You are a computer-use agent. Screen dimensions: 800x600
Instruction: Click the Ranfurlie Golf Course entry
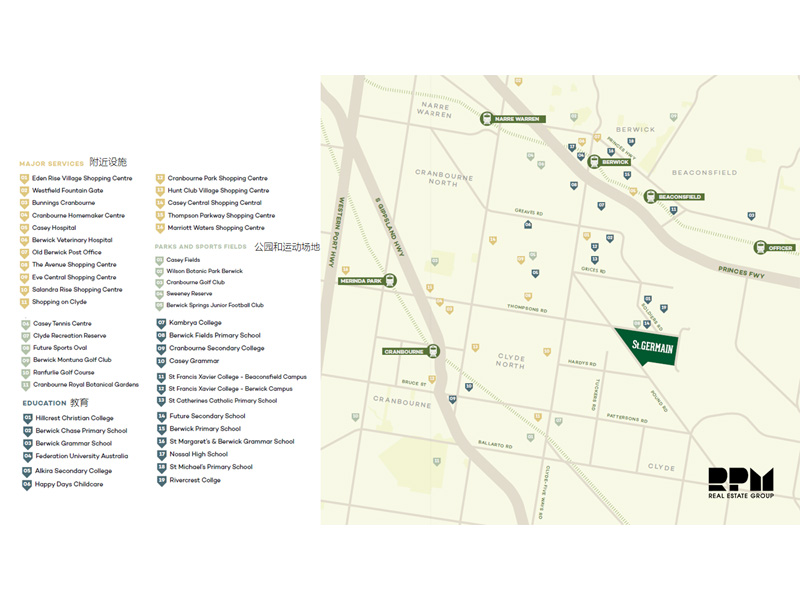click(63, 372)
